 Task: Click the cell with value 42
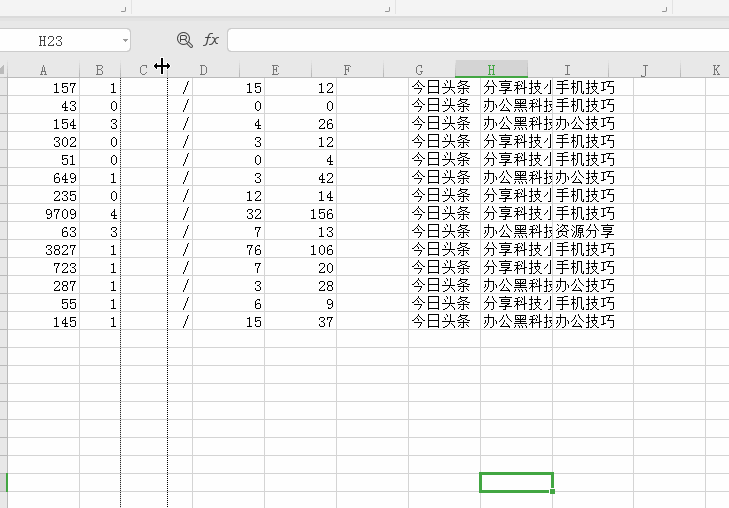click(300, 178)
